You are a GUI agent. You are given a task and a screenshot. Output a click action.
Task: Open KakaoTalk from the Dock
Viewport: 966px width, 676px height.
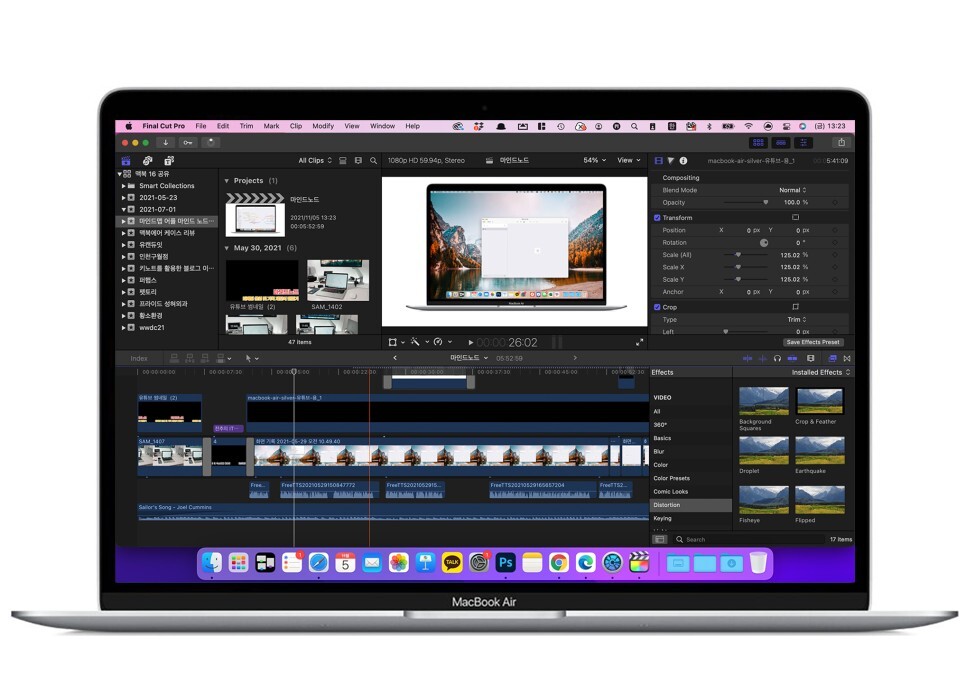pyautogui.click(x=452, y=563)
